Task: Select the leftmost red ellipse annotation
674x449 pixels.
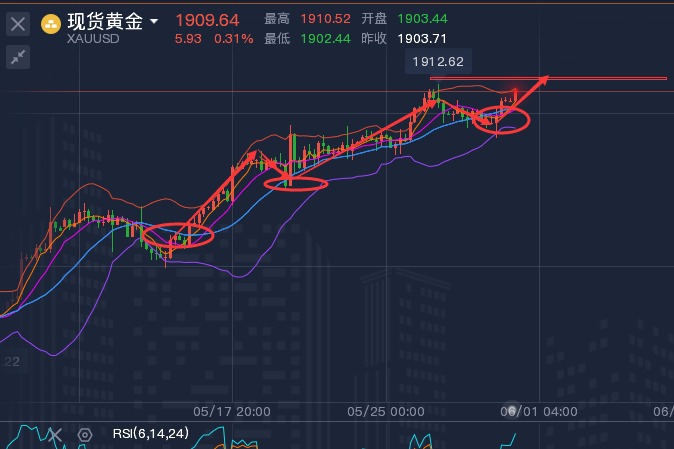Action: click(x=178, y=235)
